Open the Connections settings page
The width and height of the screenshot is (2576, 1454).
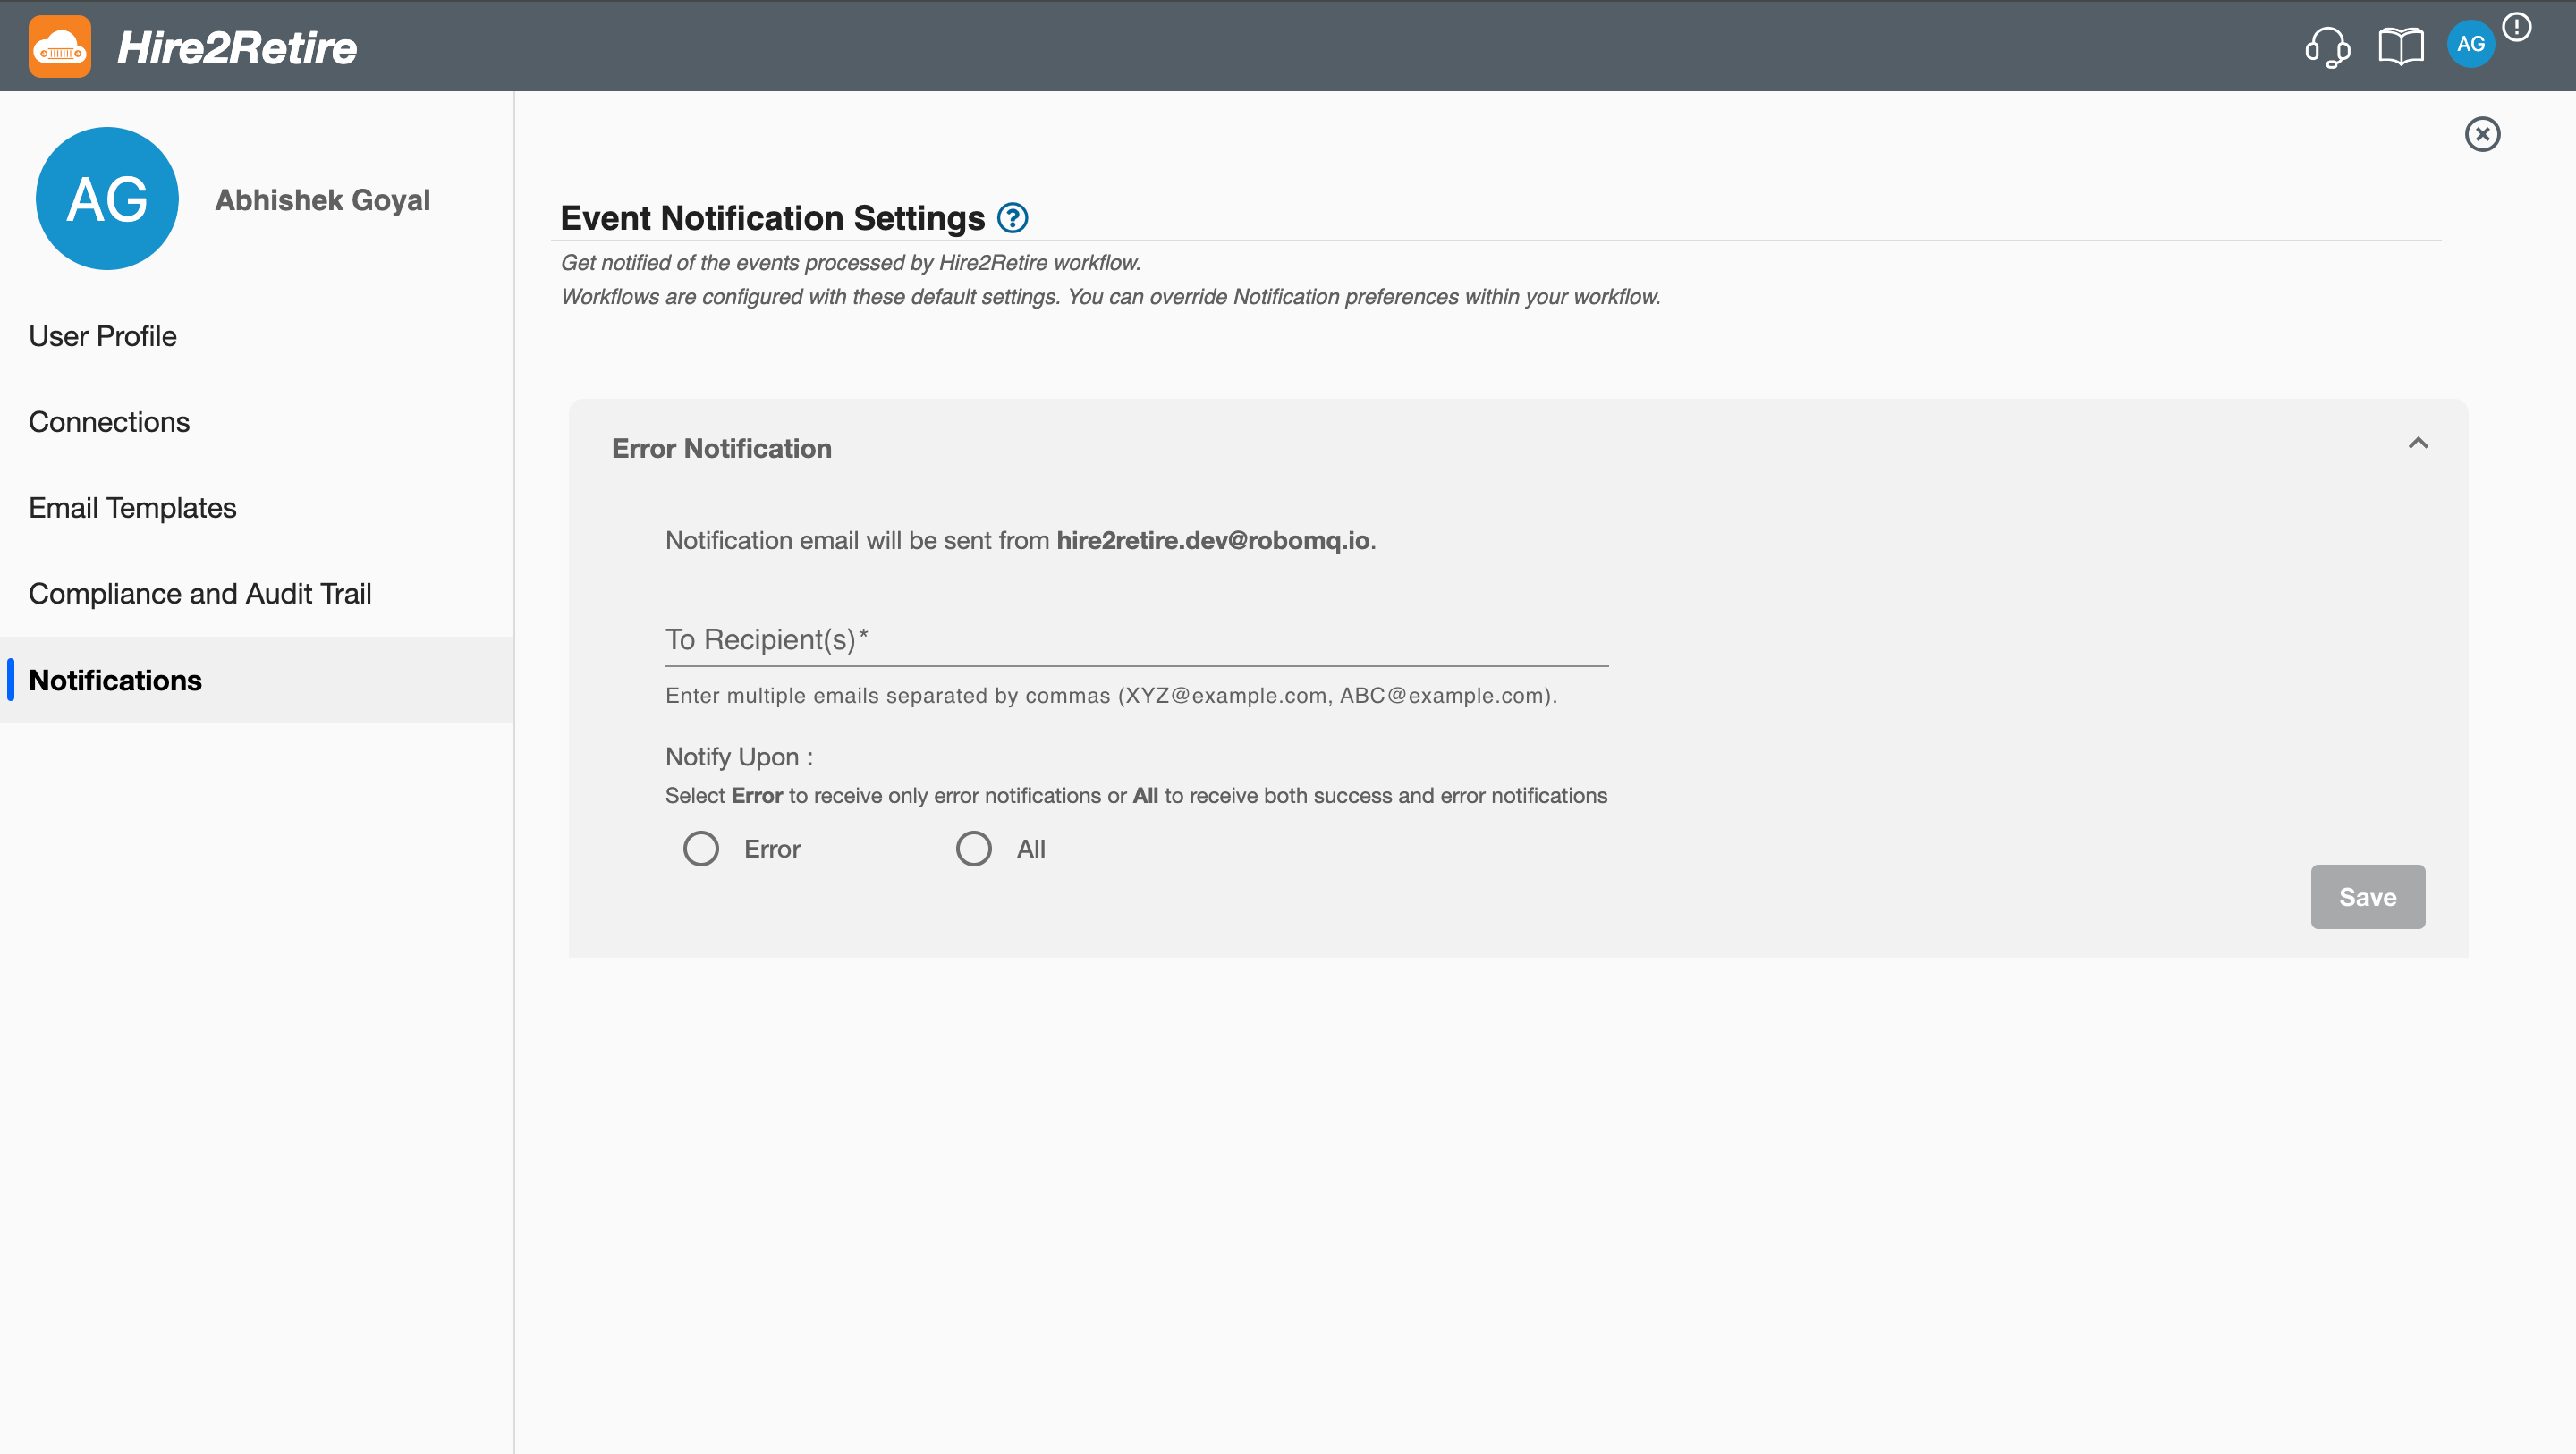(x=110, y=421)
